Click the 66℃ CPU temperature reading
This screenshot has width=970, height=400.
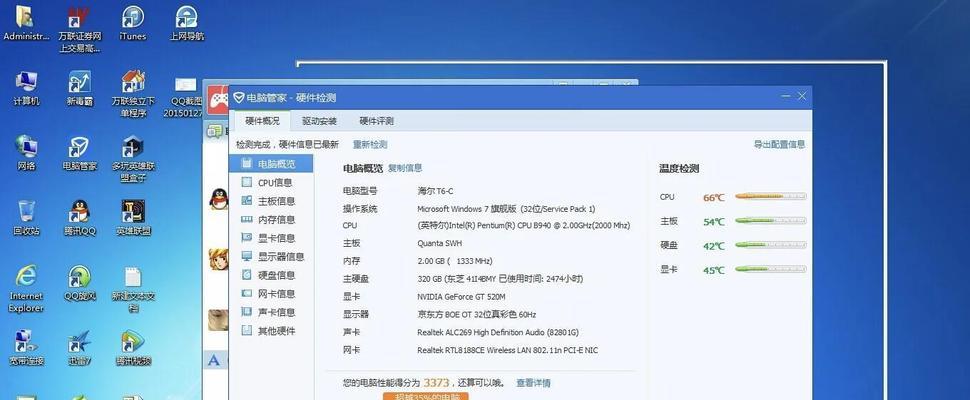tap(713, 197)
